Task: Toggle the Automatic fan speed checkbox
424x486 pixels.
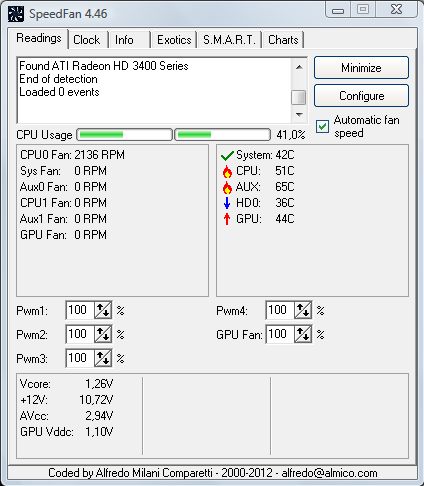Action: click(322, 127)
